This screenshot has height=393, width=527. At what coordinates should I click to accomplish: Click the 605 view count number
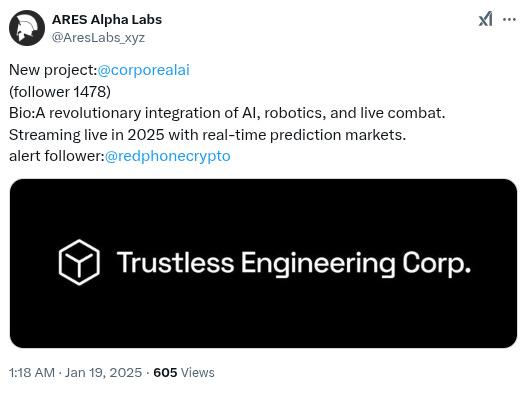click(x=165, y=372)
